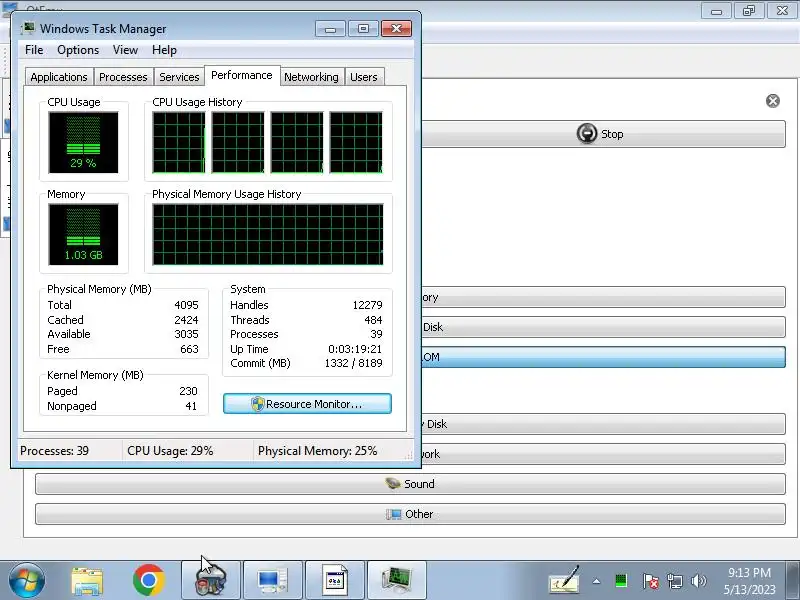Screen dimensions: 800x600
Task: Click the Task Manager taskbar icon
Action: pyautogui.click(x=396, y=580)
